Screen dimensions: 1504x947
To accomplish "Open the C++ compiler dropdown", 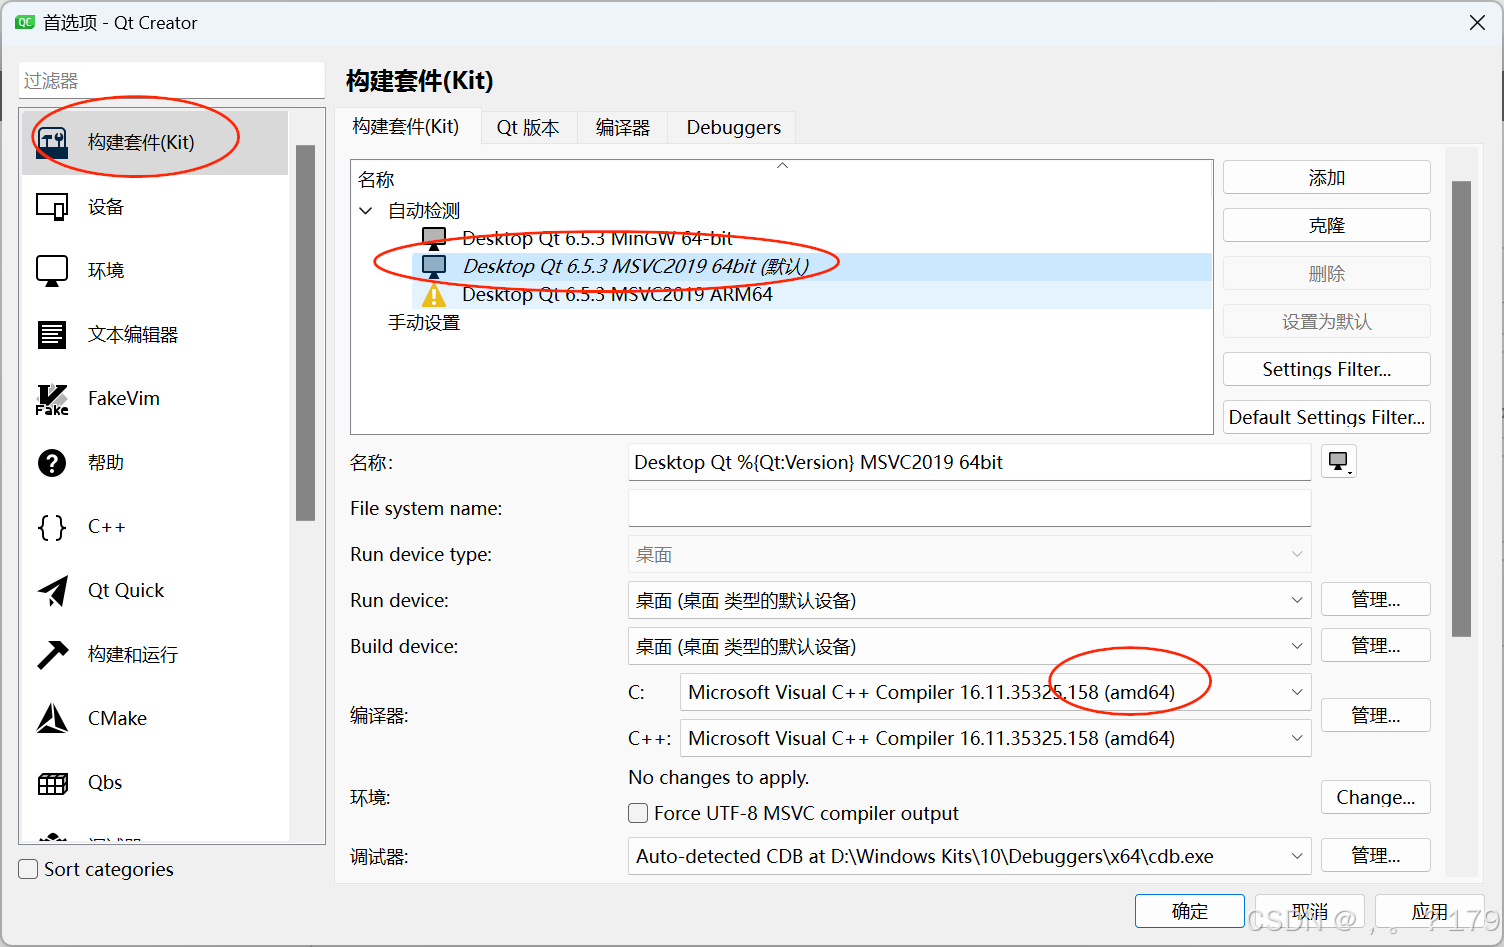I will tap(995, 738).
